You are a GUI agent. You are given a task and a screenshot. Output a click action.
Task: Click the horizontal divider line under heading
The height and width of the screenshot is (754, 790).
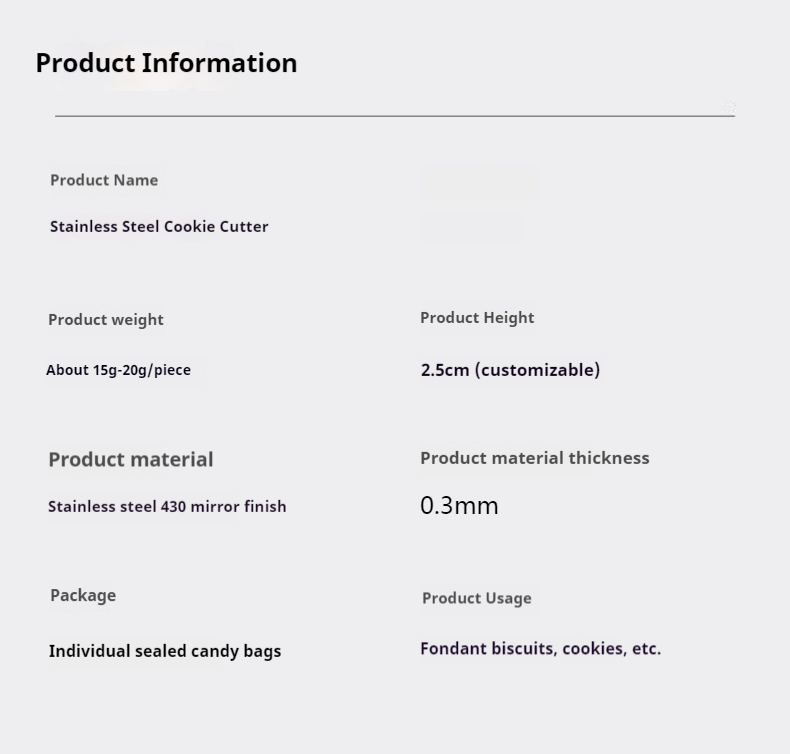[395, 116]
